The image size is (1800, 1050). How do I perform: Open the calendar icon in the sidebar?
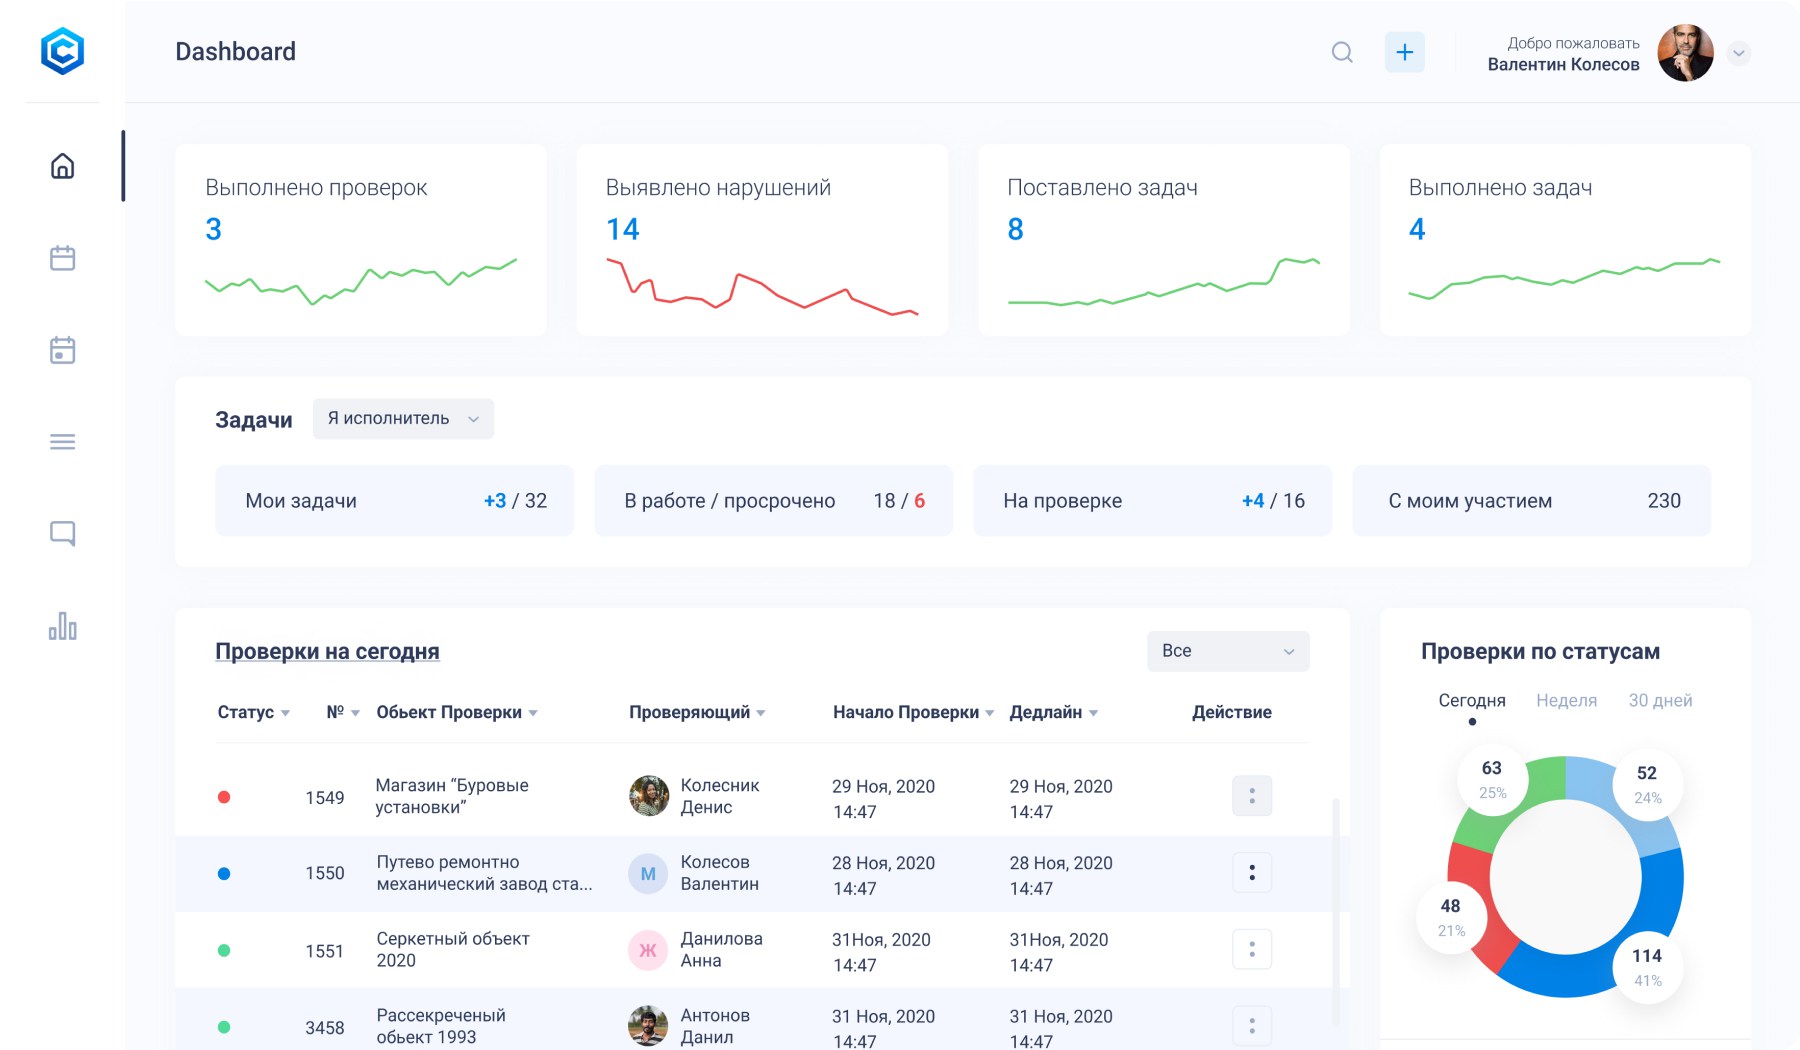[62, 258]
